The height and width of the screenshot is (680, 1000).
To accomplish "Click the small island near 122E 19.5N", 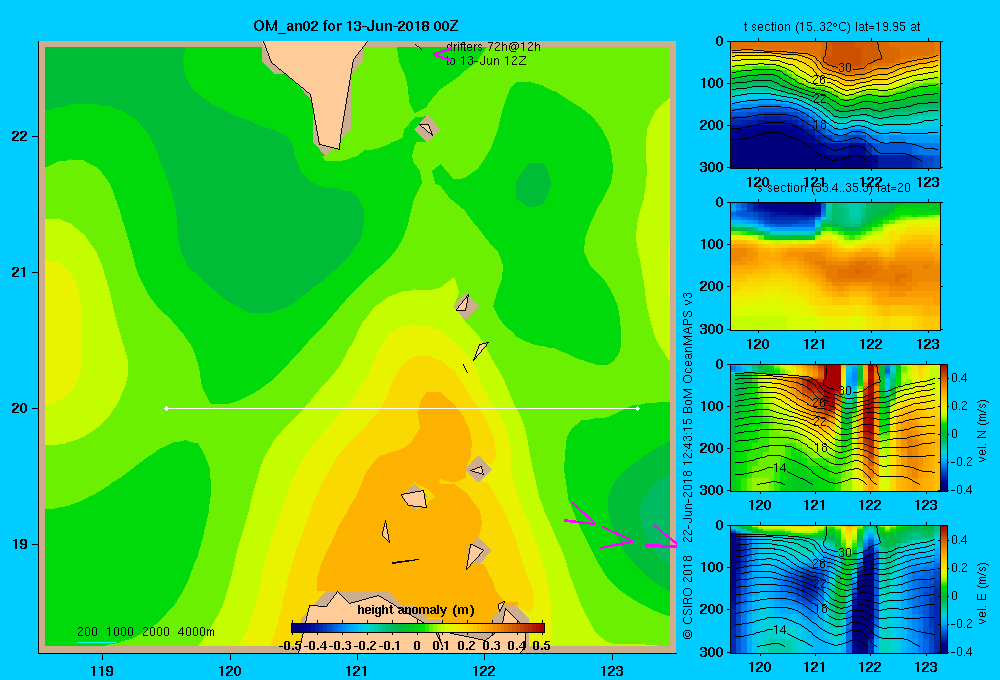I will tap(479, 470).
